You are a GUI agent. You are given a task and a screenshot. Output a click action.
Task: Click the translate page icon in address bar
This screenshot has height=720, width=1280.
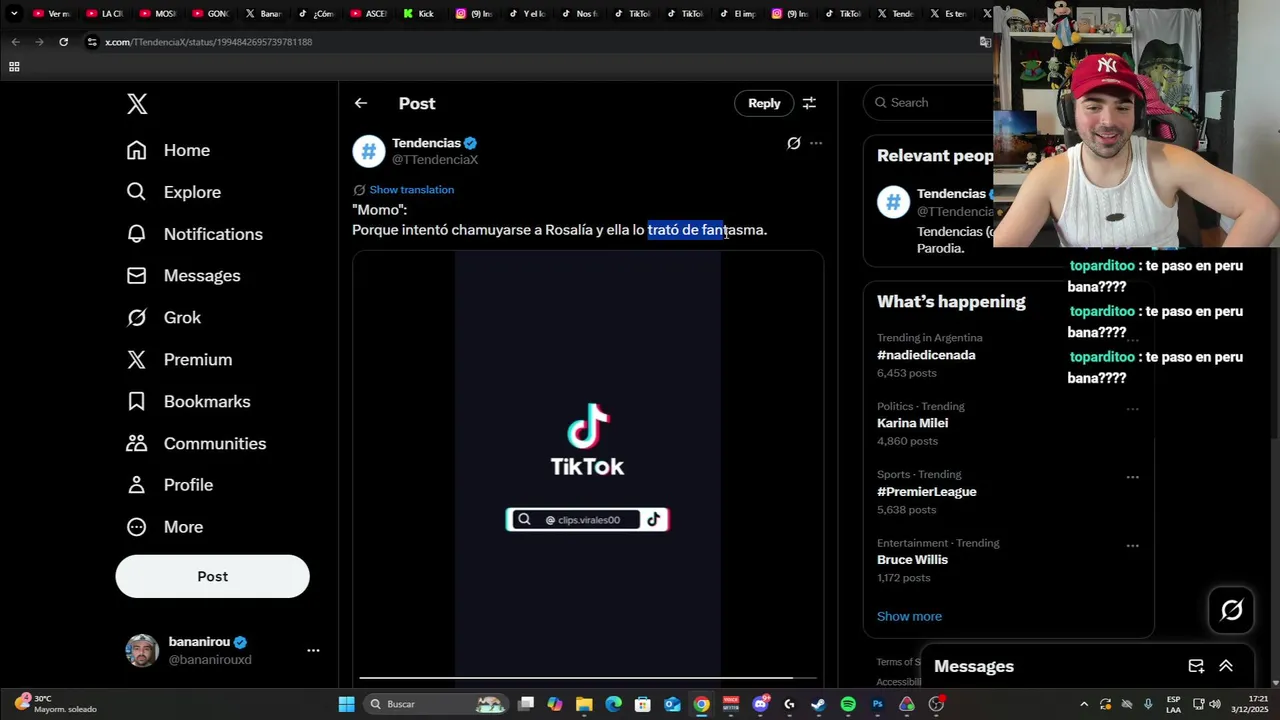[x=985, y=42]
